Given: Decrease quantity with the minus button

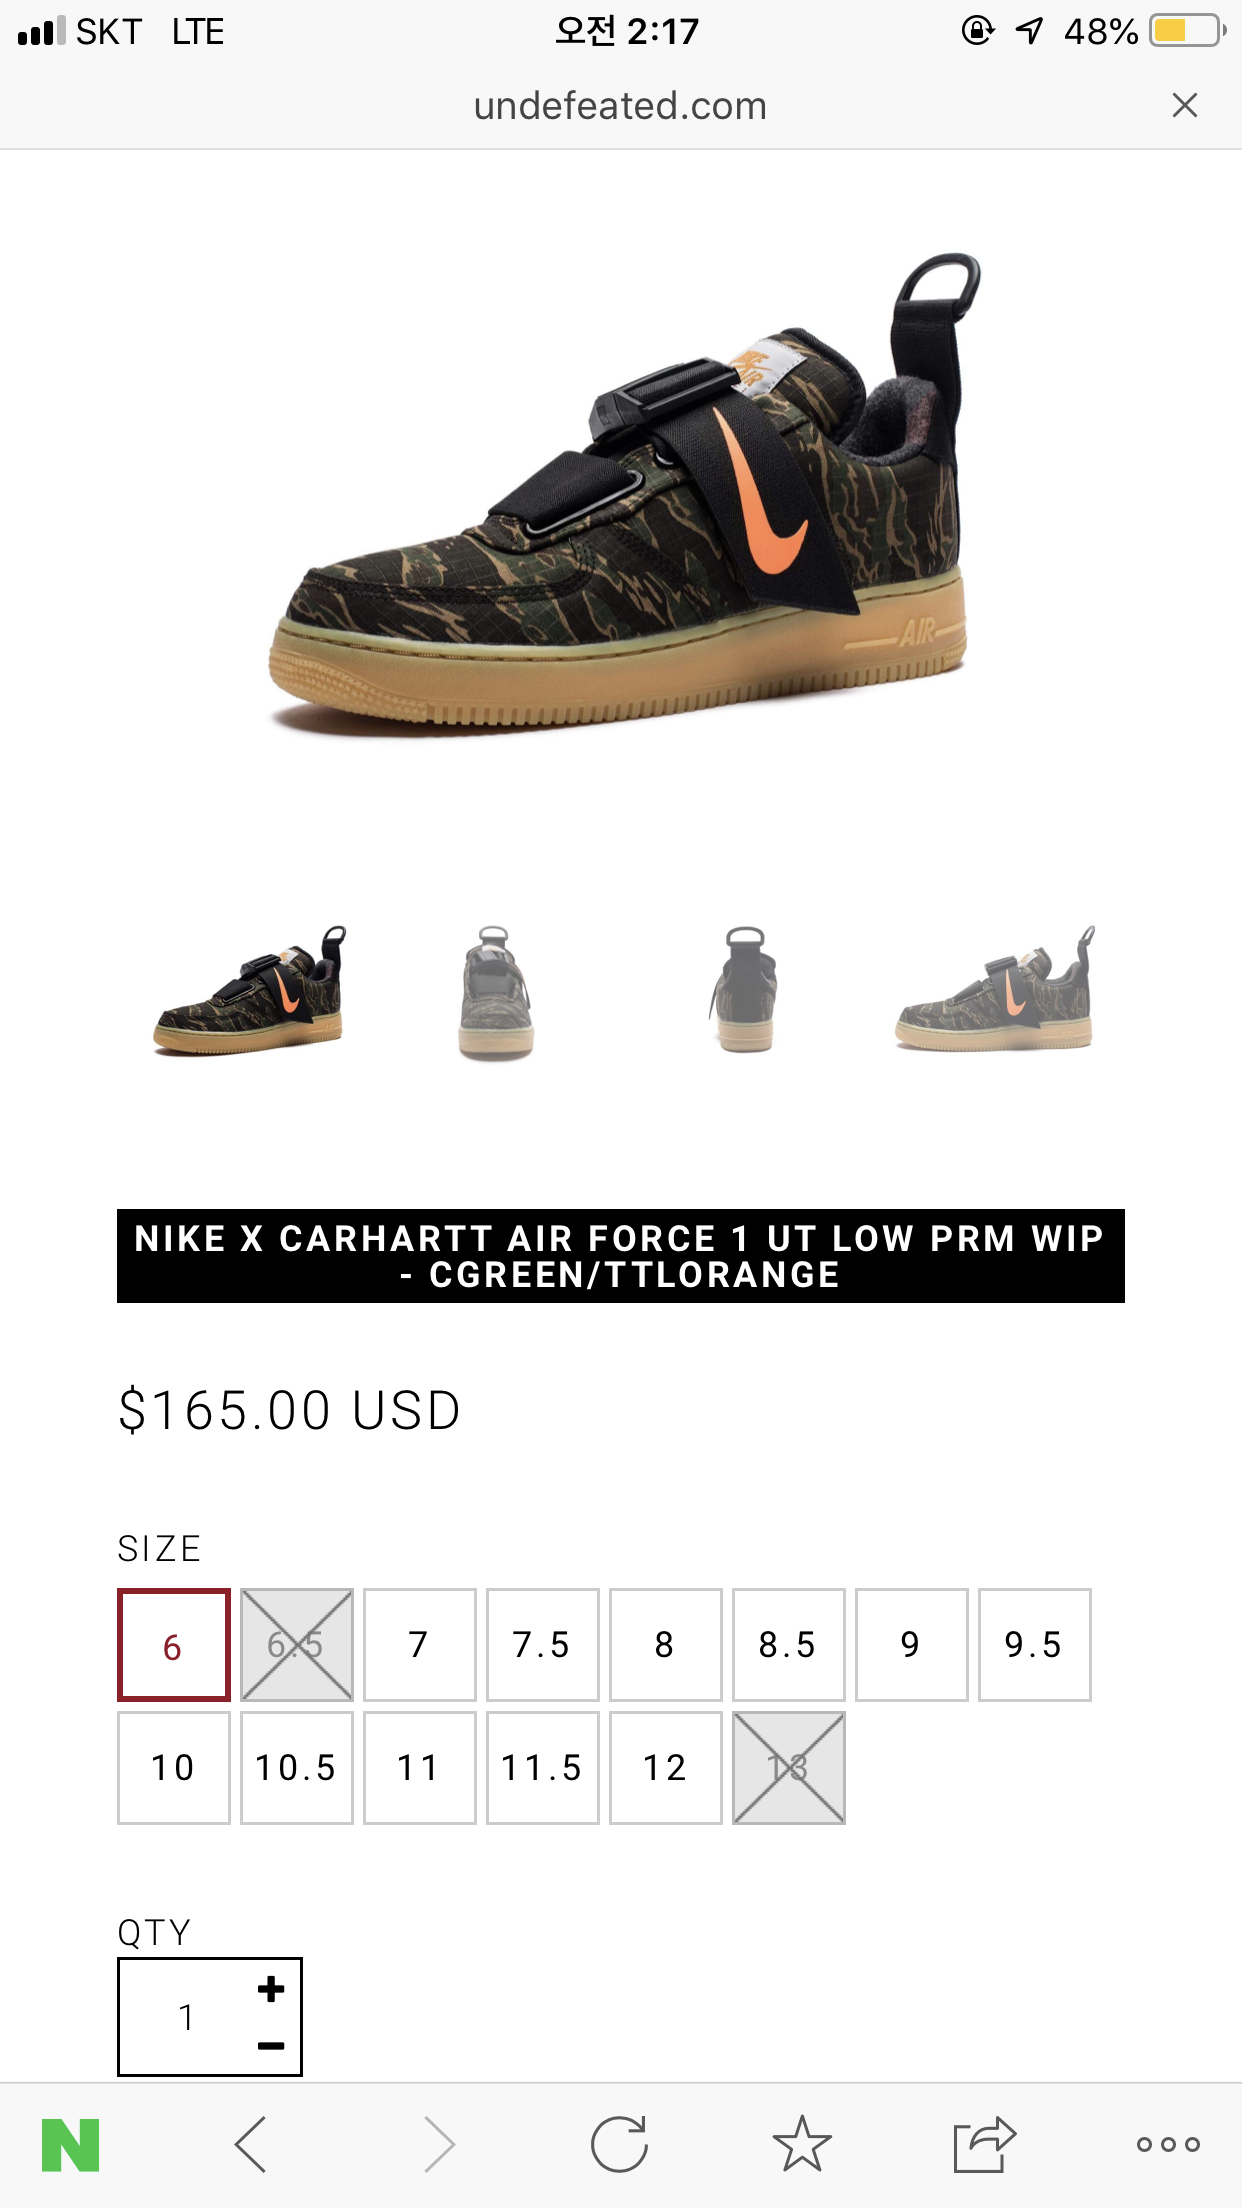Looking at the screenshot, I should 270,2046.
